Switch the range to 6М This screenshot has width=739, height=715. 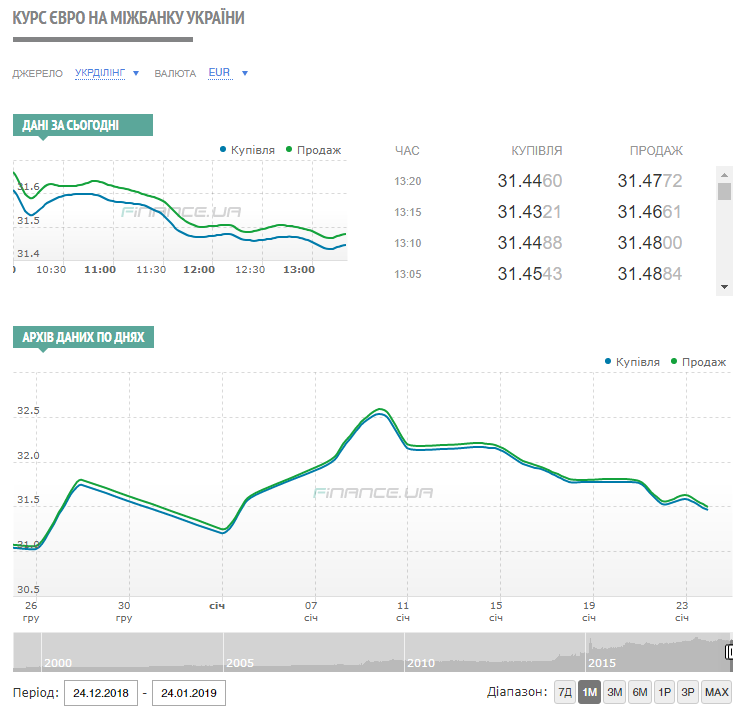pos(639,692)
